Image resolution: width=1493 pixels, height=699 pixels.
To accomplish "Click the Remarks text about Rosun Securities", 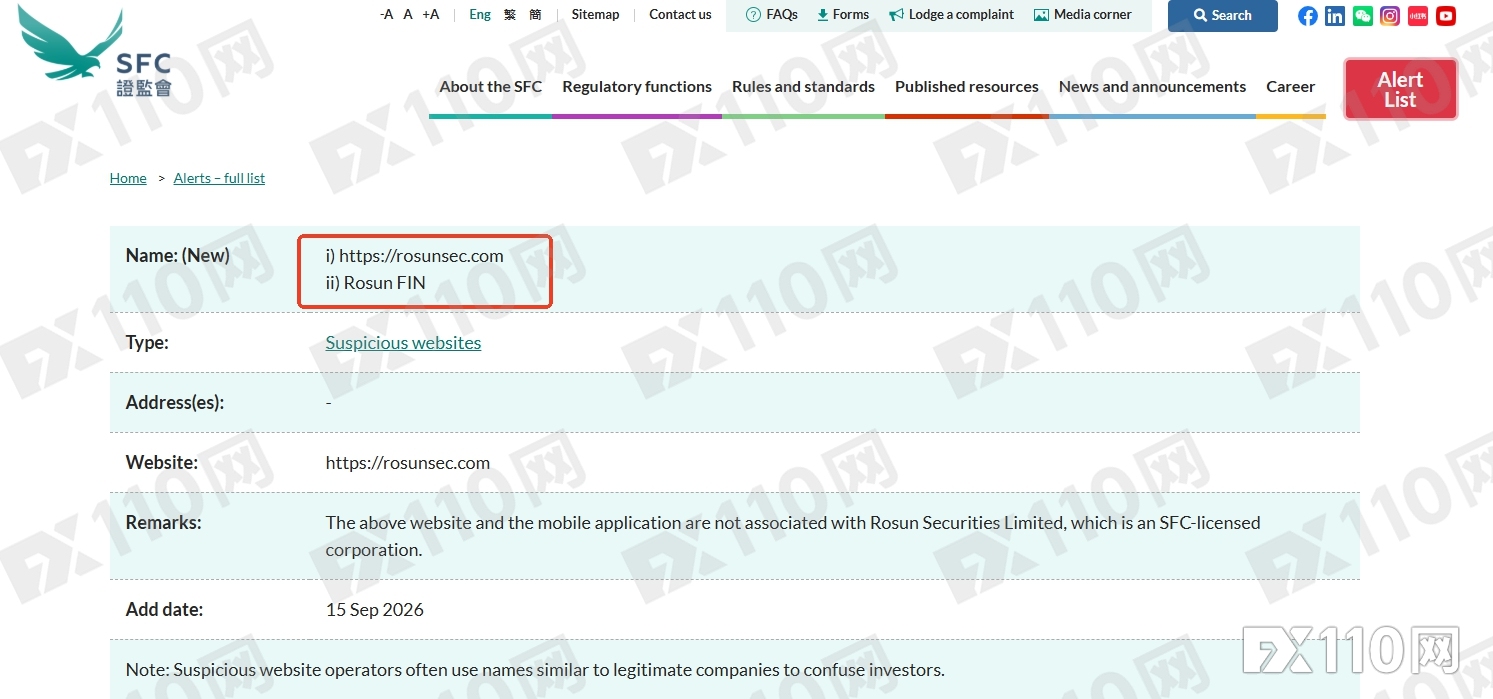I will [793, 536].
